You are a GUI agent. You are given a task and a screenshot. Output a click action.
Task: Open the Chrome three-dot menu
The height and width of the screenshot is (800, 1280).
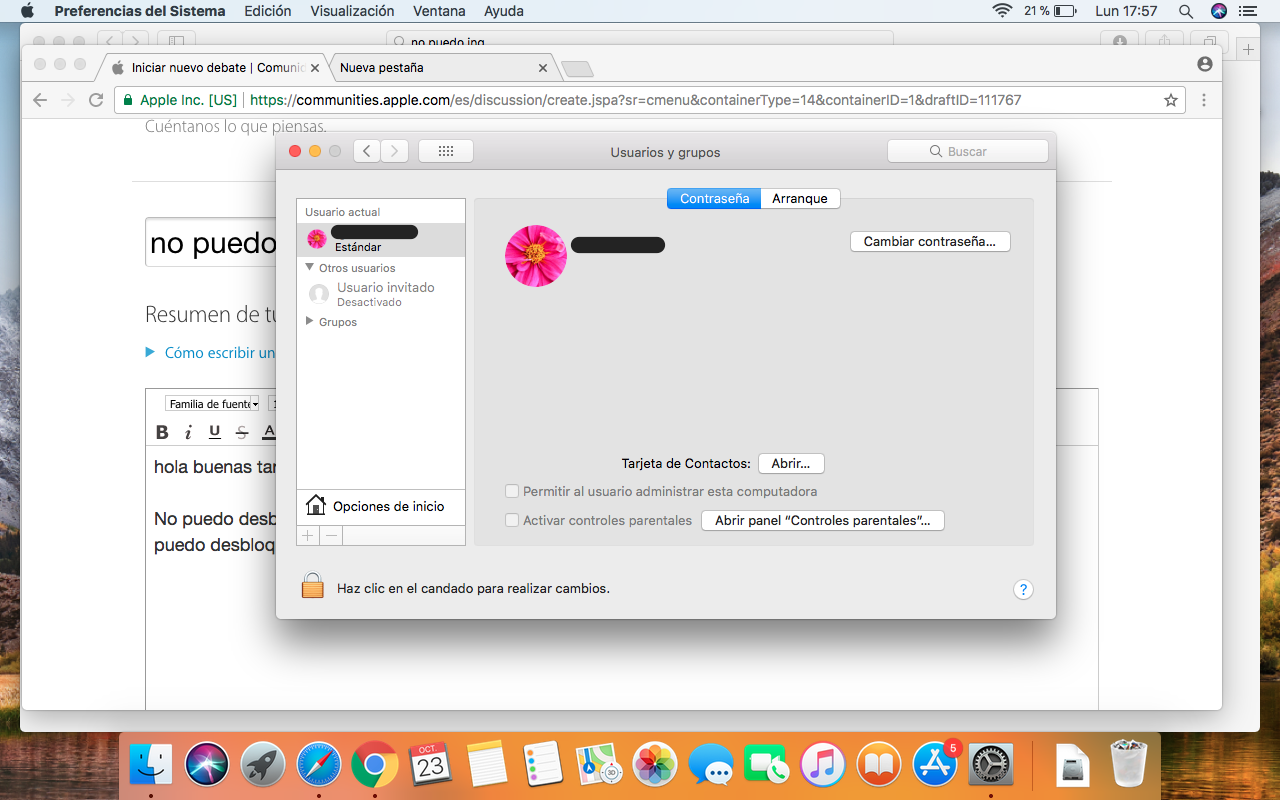(1204, 100)
